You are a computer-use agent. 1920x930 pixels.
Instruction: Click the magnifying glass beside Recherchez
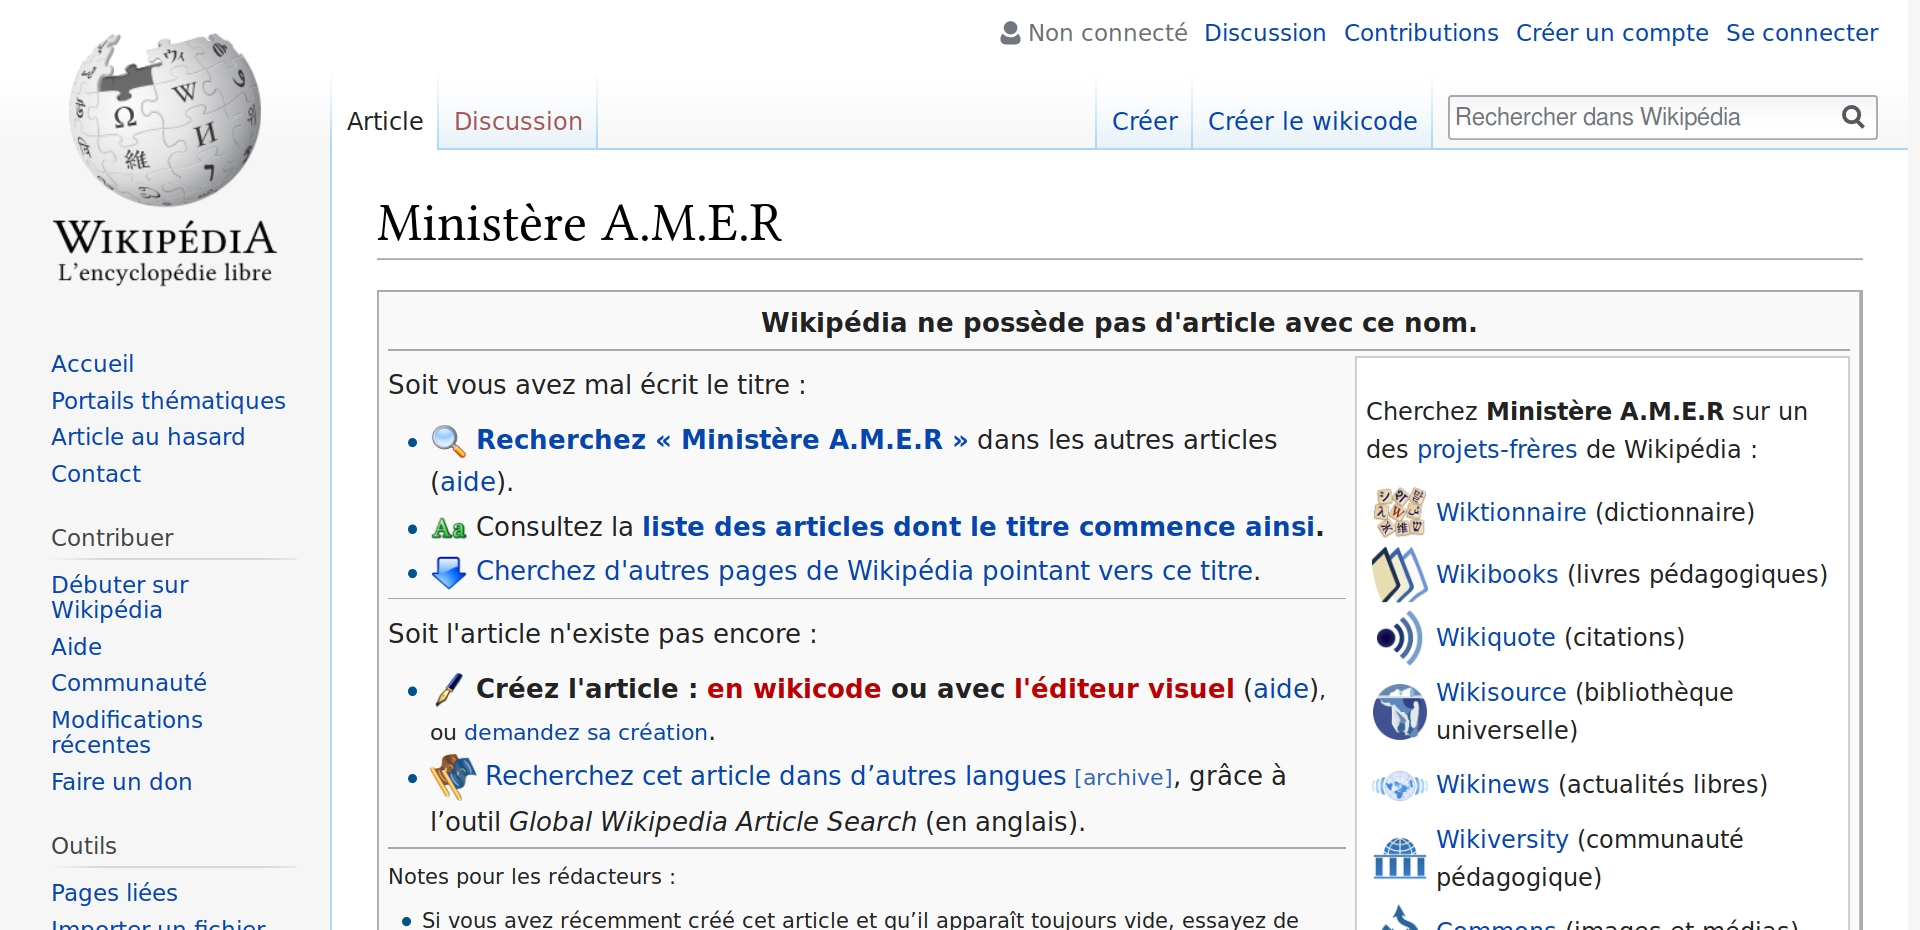tap(449, 440)
